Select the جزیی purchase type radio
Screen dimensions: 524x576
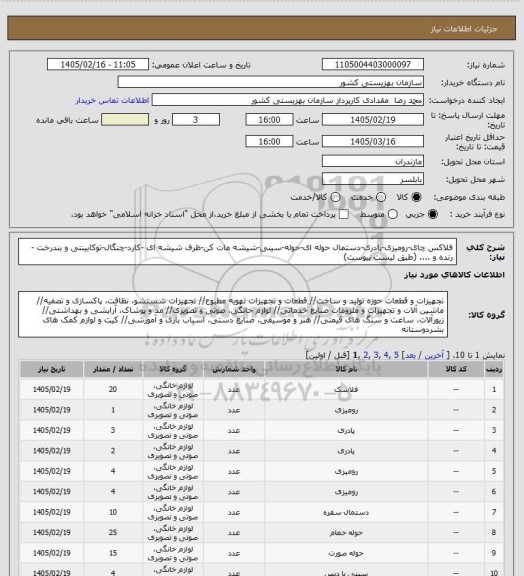pyautogui.click(x=433, y=214)
